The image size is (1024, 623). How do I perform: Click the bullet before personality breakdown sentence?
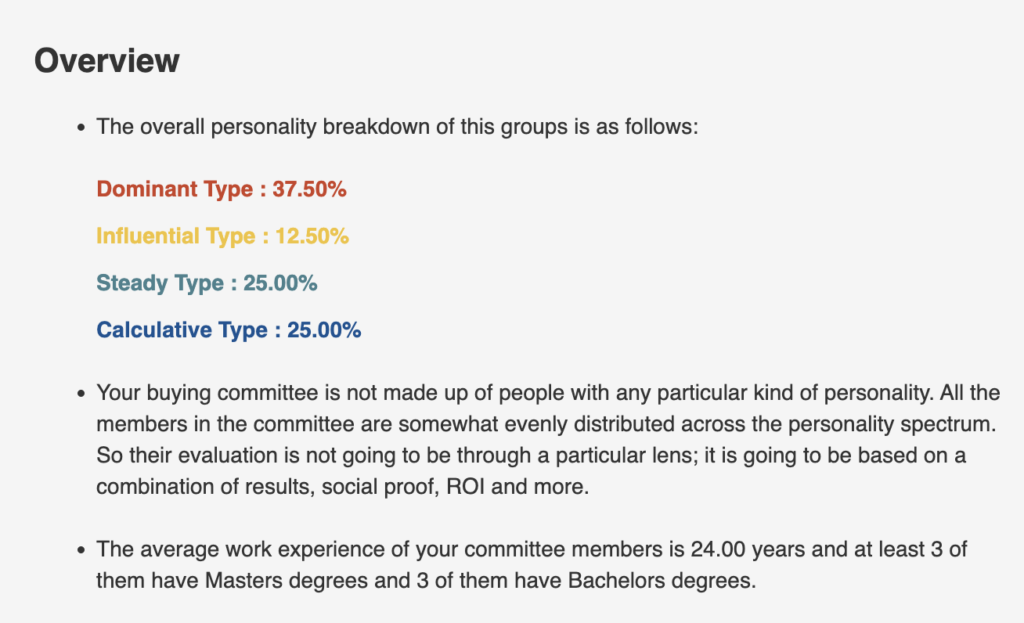coord(81,127)
